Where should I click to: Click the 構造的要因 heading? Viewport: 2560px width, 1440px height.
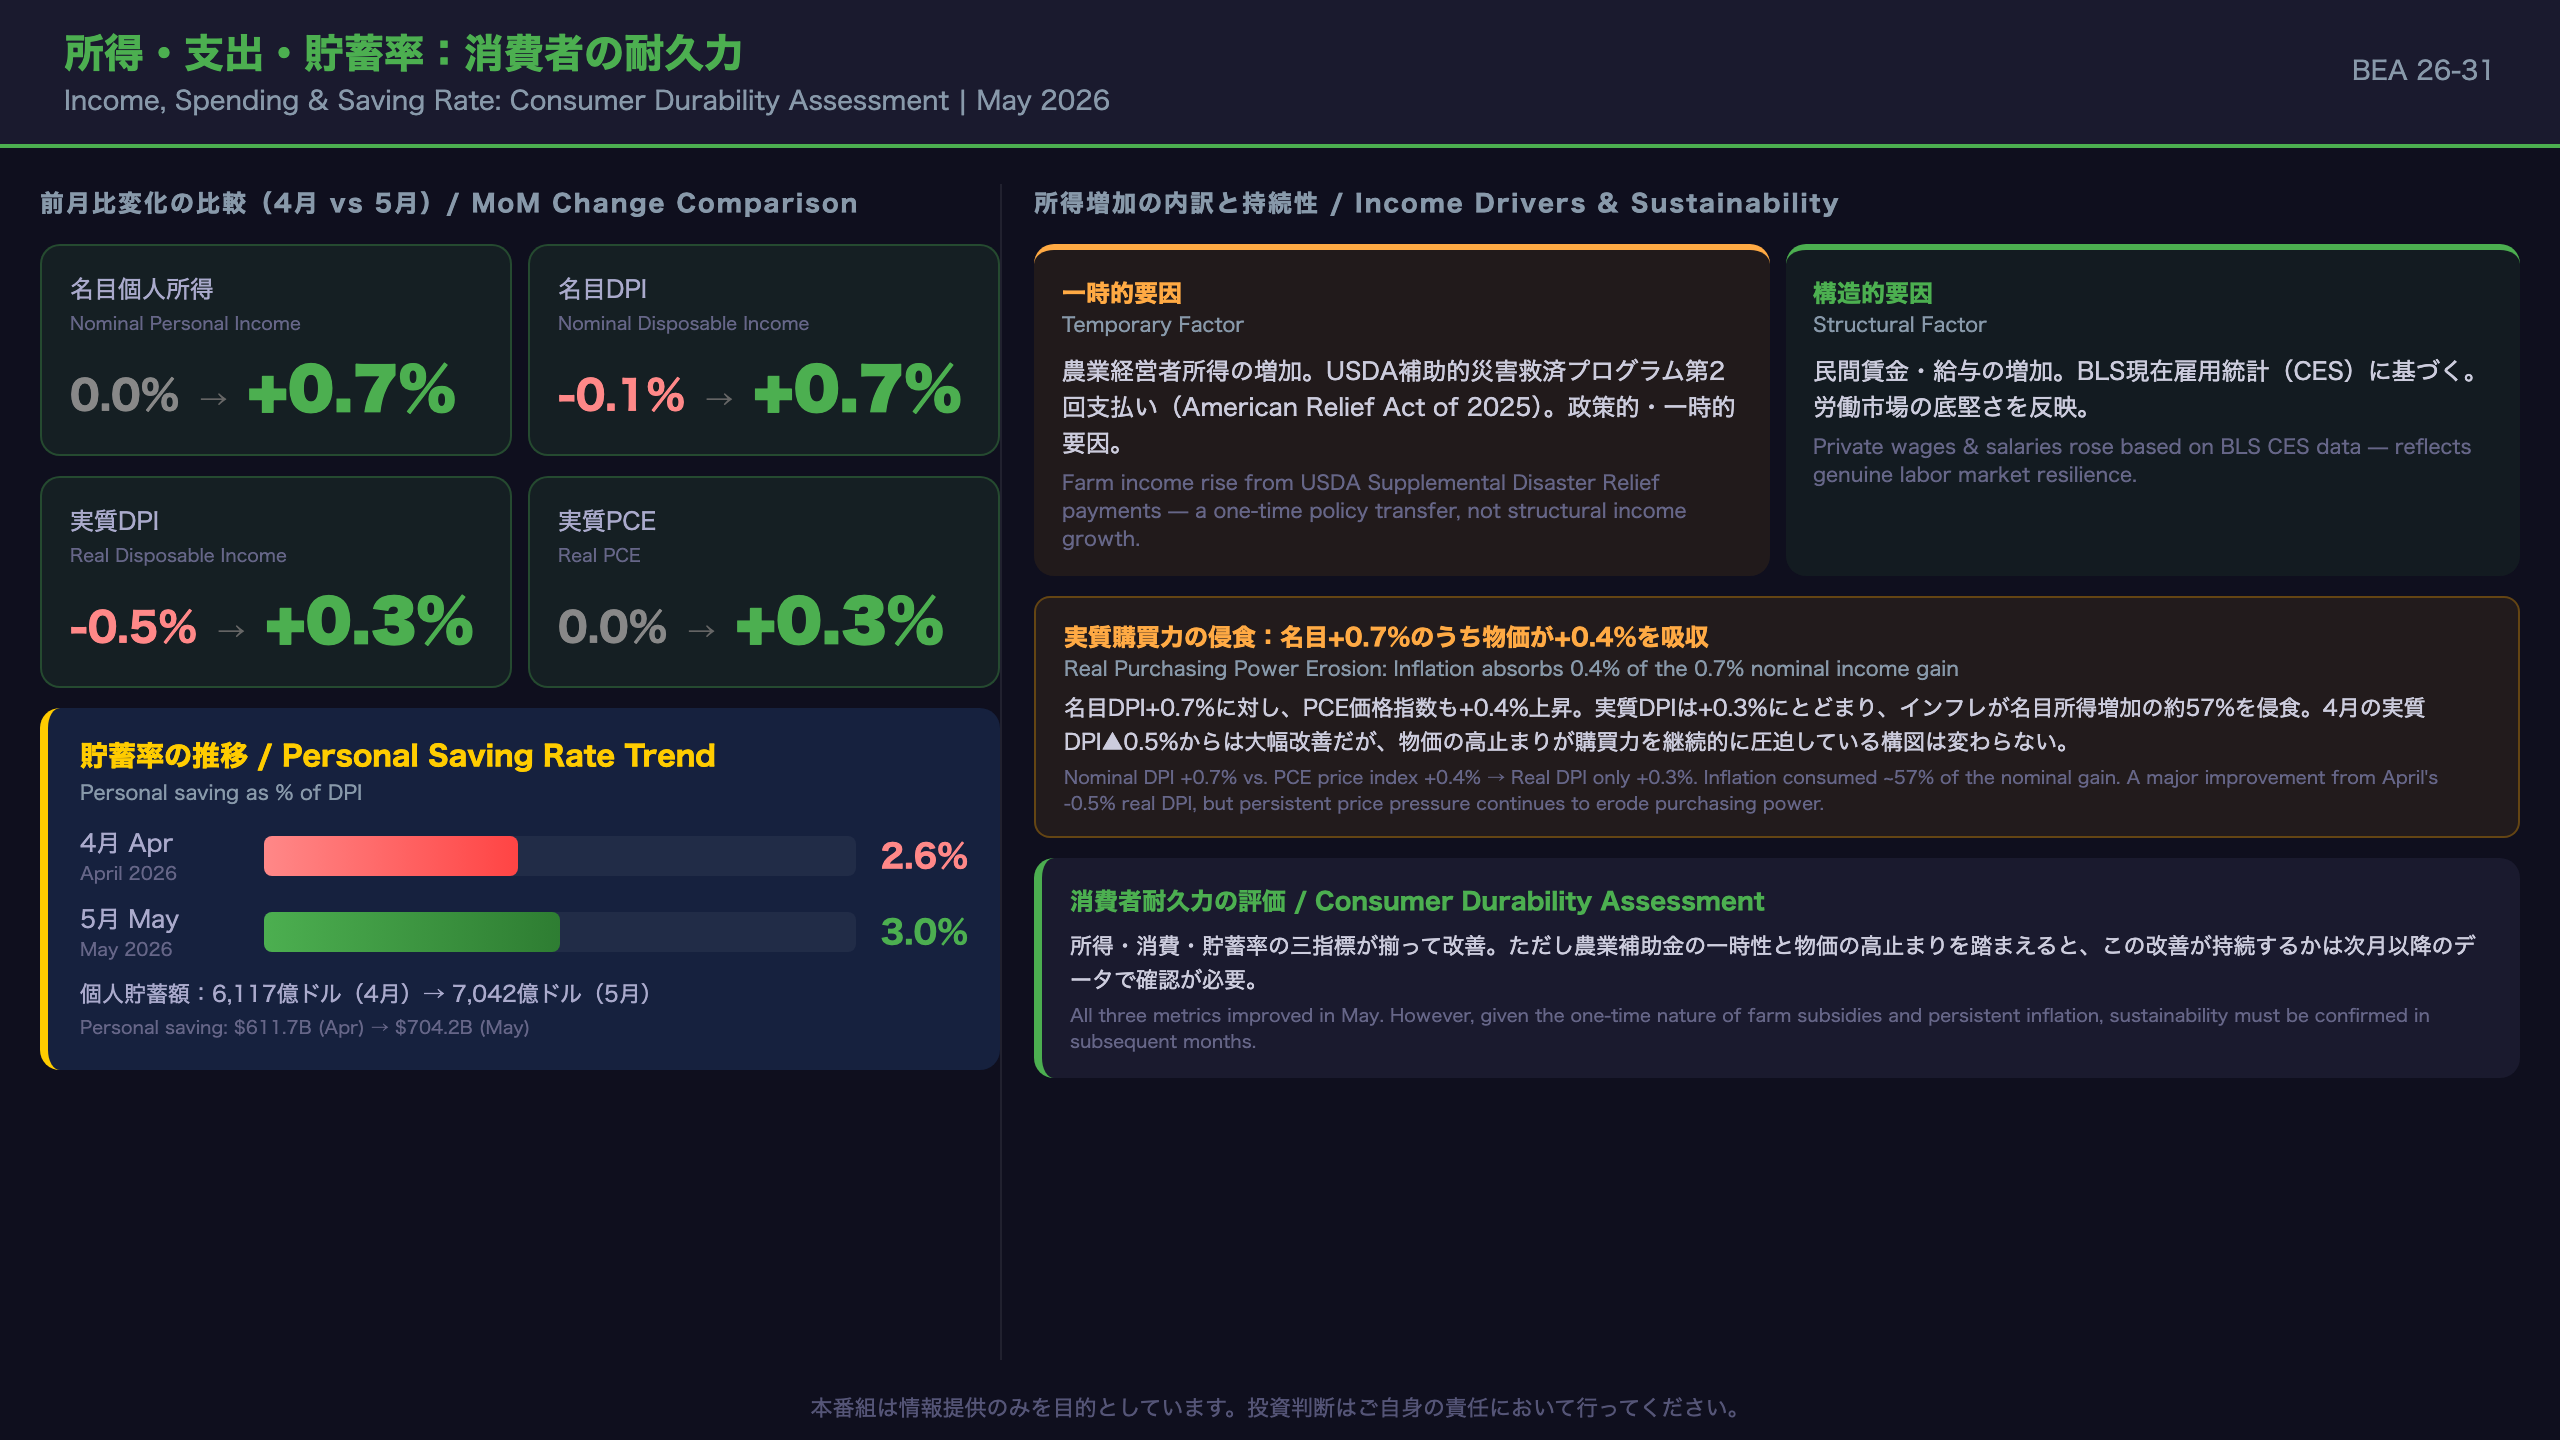click(x=1872, y=293)
